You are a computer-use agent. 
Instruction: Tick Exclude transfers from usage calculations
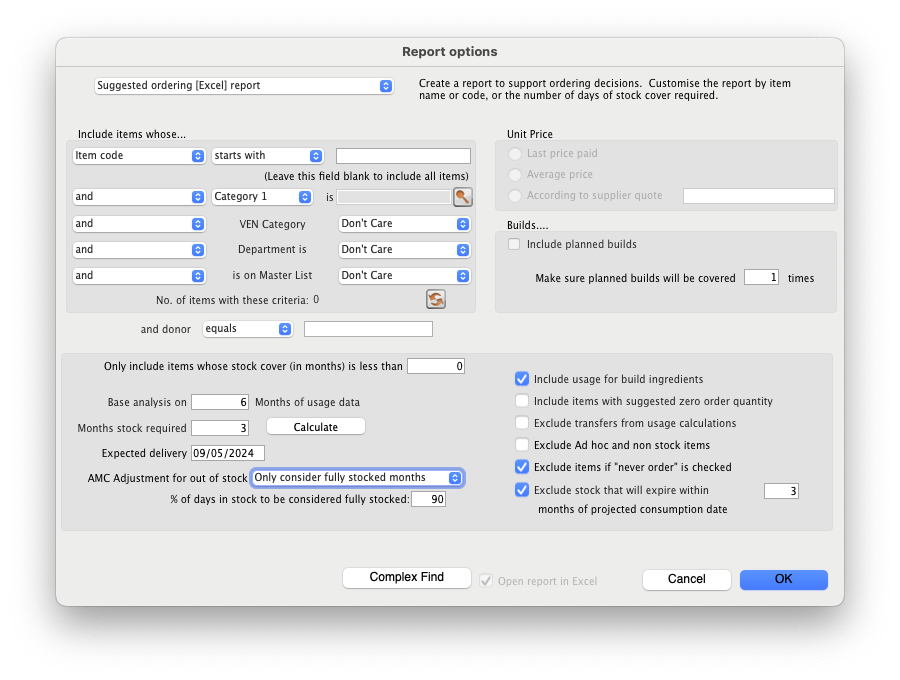[521, 423]
